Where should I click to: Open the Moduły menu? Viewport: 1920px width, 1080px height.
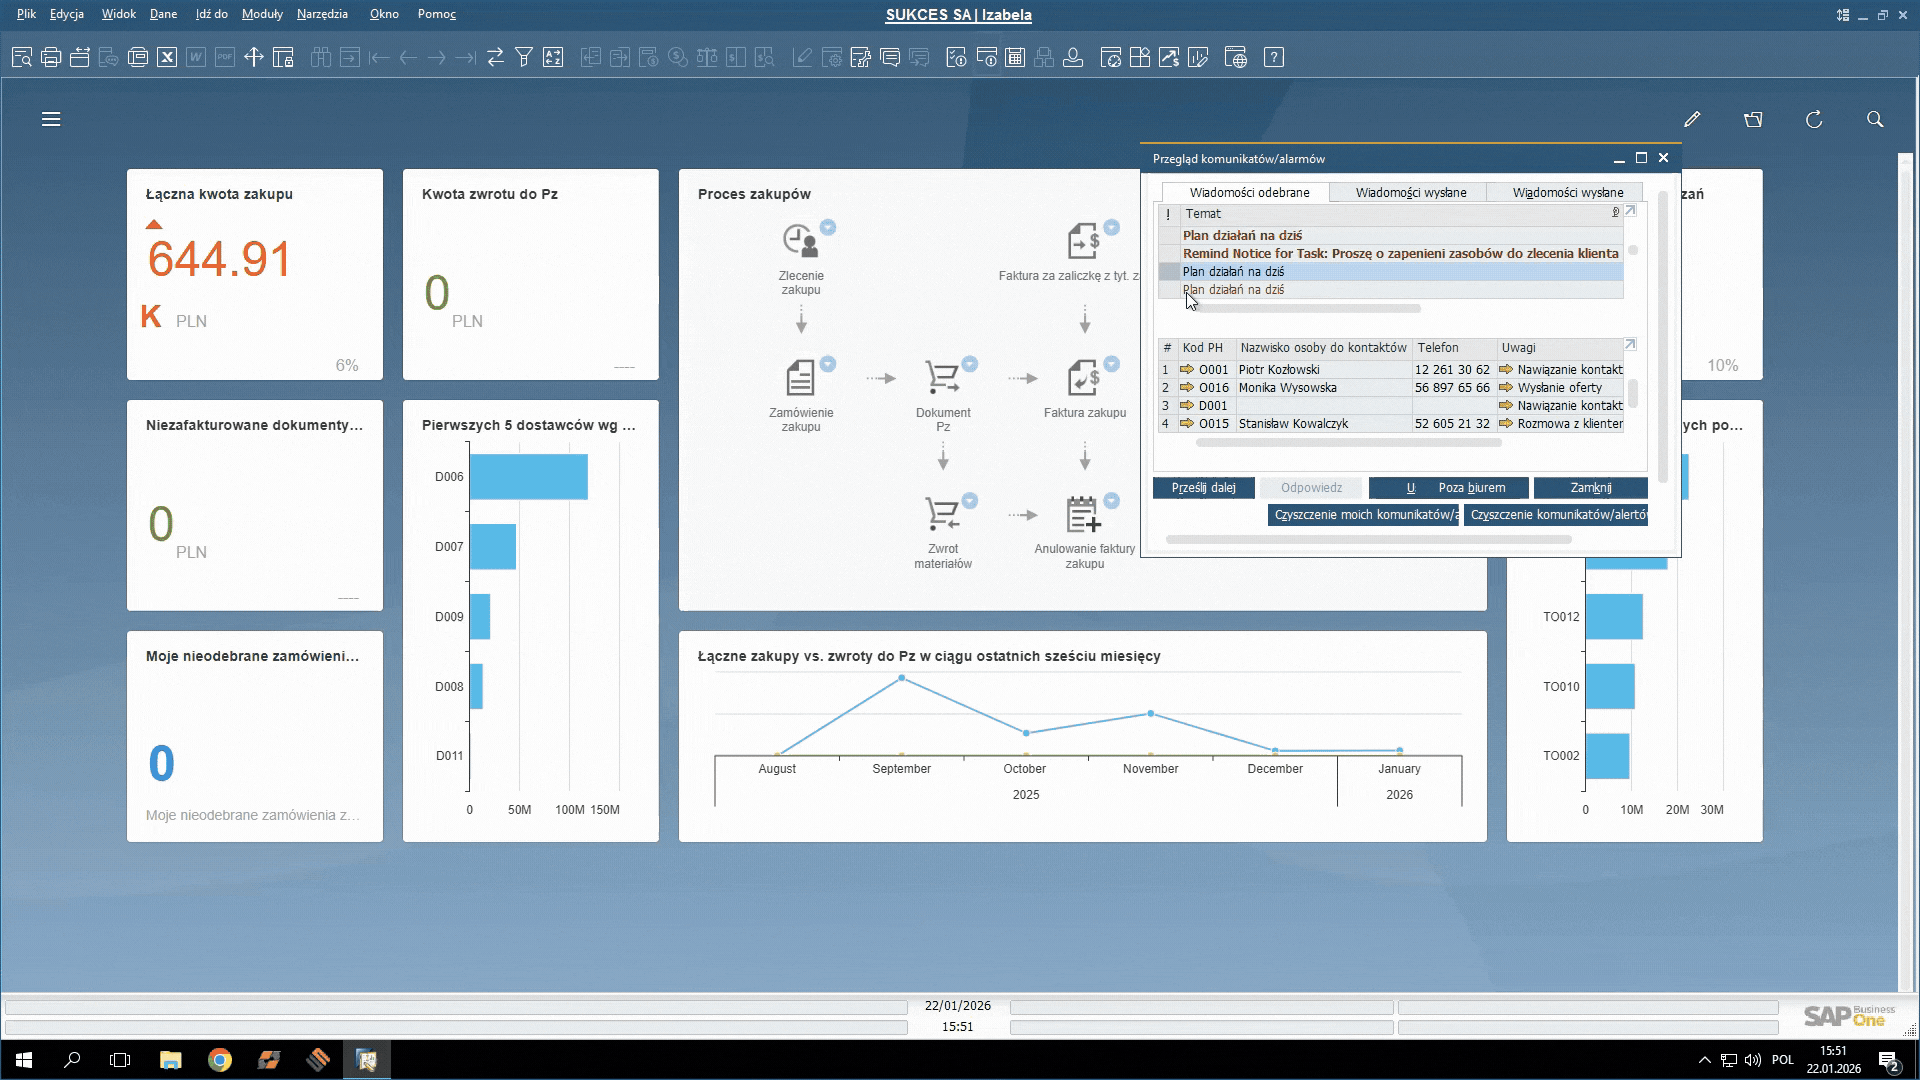pos(262,14)
